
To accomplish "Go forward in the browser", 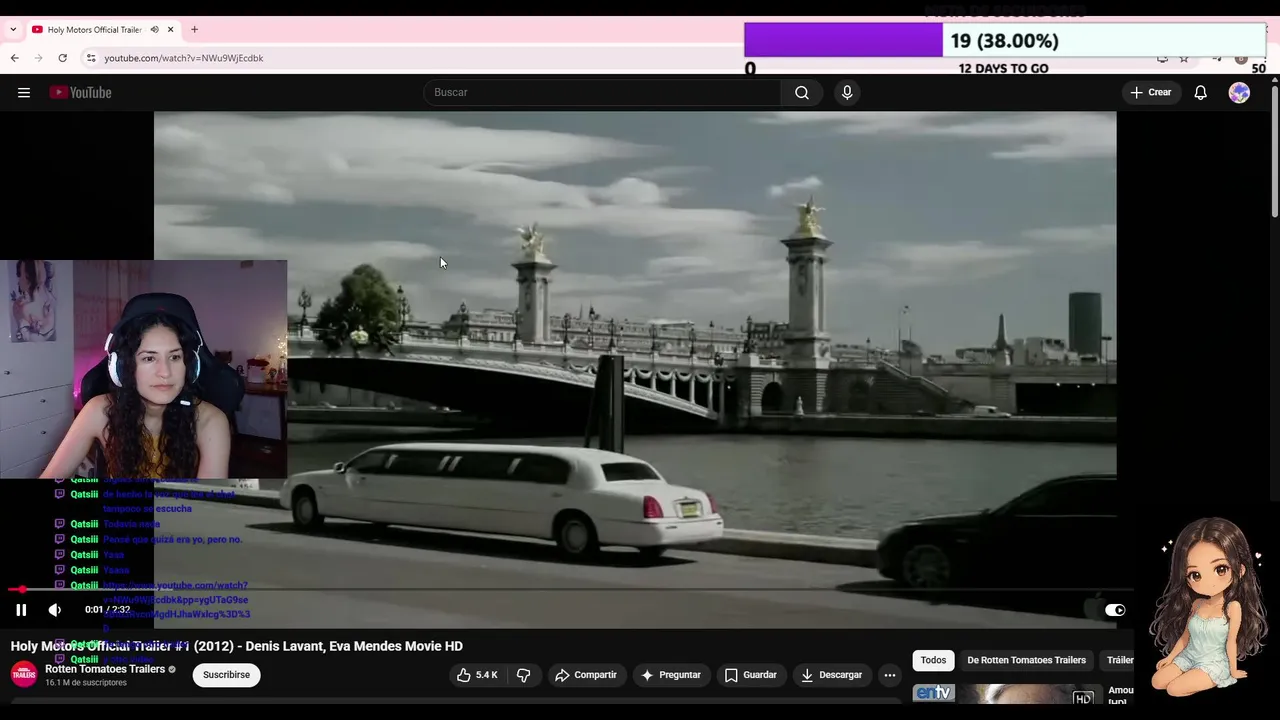I will pos(38,58).
